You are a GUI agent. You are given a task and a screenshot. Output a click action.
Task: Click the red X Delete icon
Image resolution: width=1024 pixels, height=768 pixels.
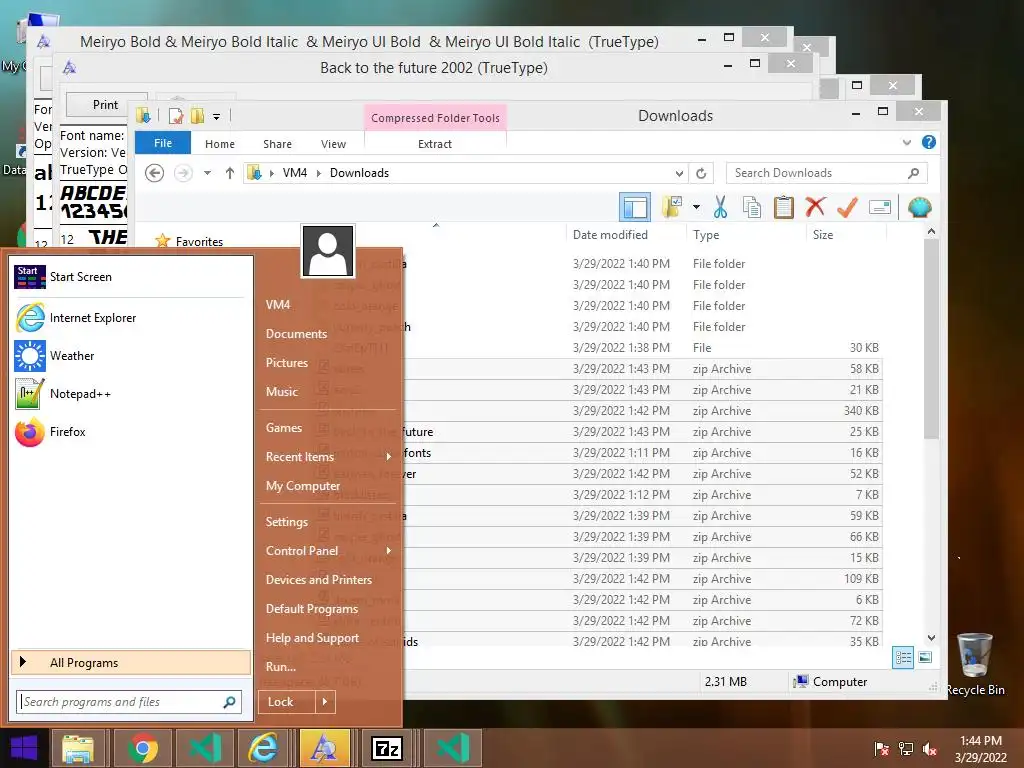815,207
